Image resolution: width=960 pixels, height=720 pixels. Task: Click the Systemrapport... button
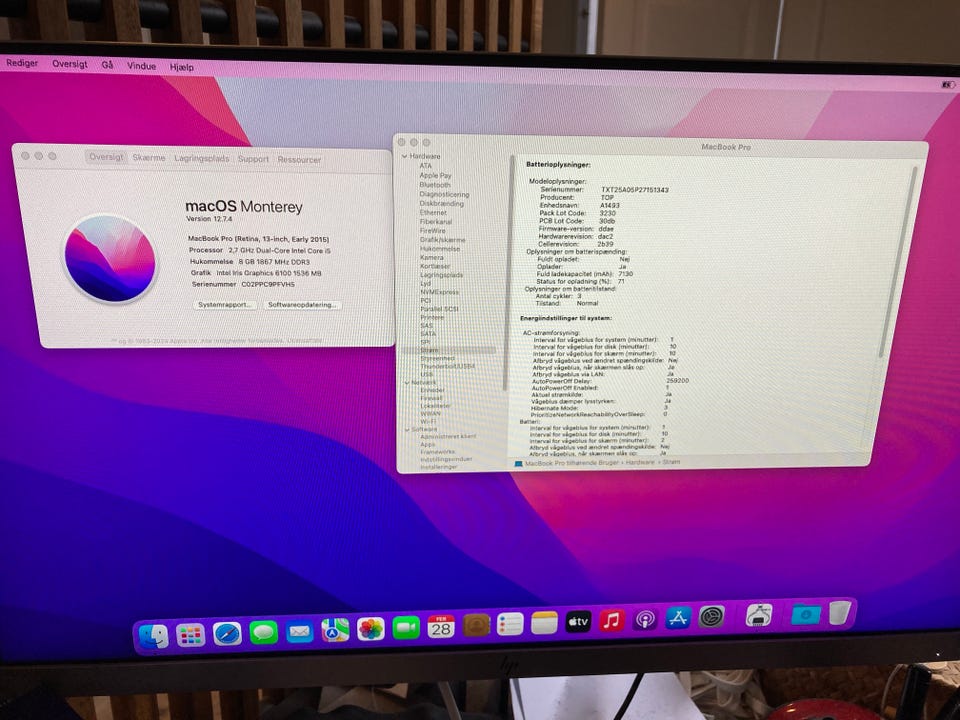pos(224,304)
